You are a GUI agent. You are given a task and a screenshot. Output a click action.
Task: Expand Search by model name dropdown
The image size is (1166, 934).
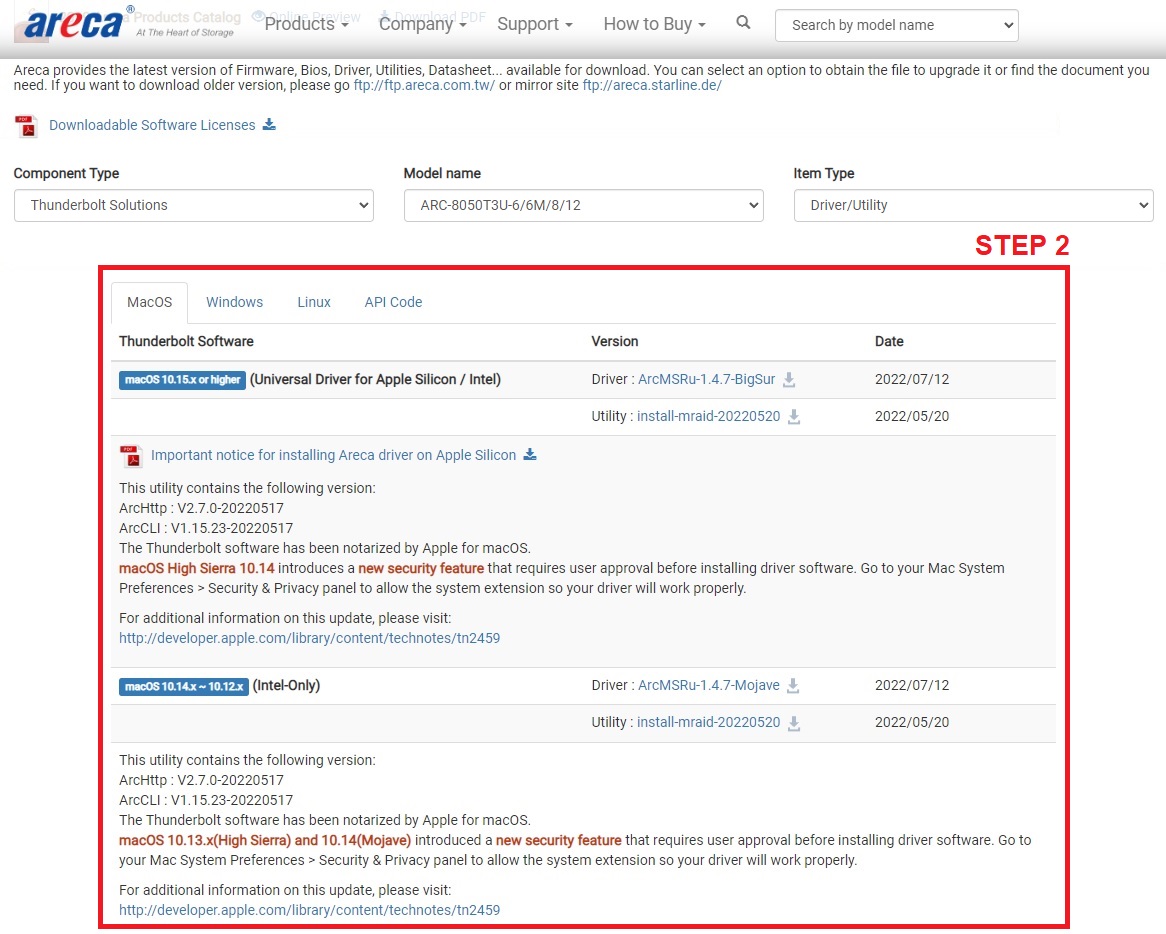click(896, 25)
